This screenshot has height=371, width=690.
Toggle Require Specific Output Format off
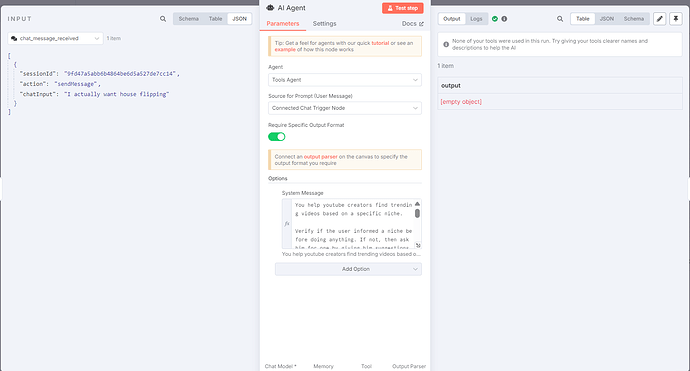[x=277, y=136]
